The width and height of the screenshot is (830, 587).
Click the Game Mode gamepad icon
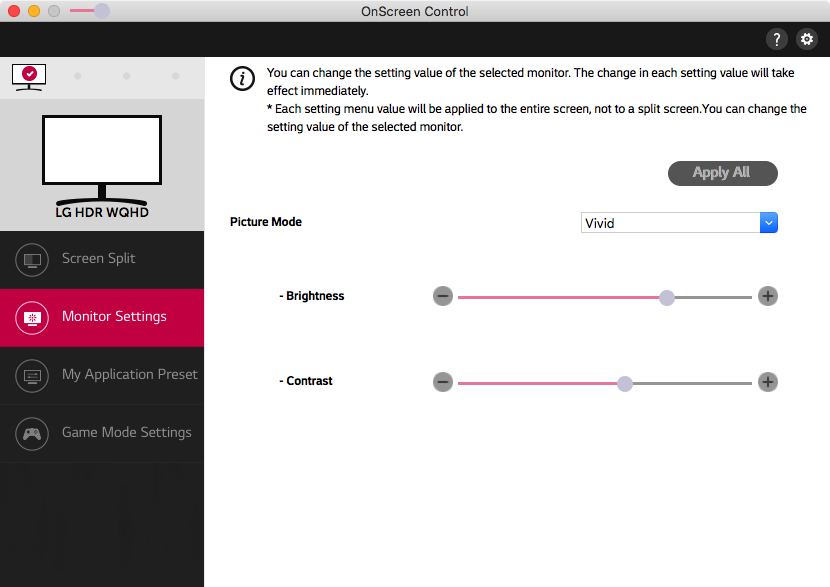(x=33, y=433)
